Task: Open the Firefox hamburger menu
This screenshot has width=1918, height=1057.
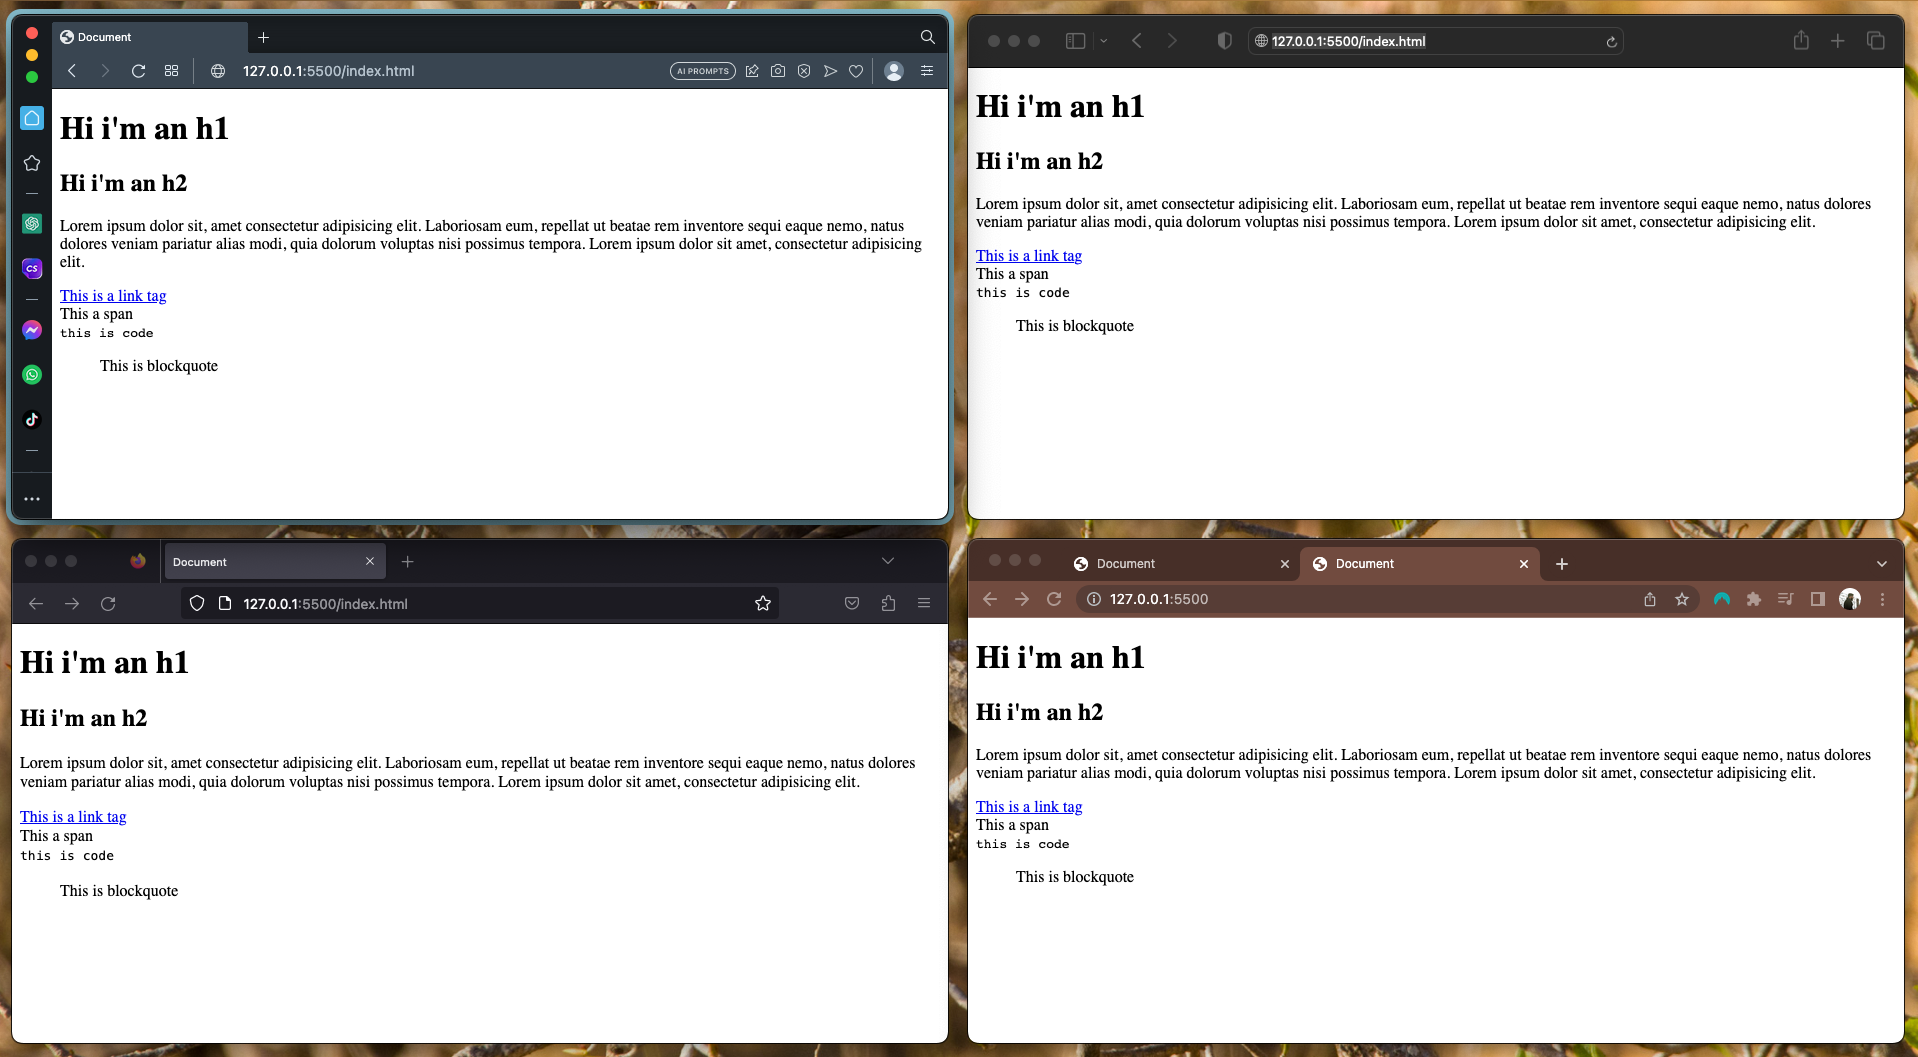Action: 923,603
